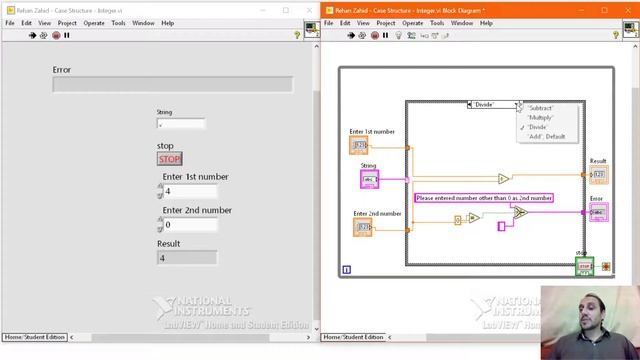The image size is (640, 360).
Task: Select String control terminal on diagram
Action: [x=369, y=179]
